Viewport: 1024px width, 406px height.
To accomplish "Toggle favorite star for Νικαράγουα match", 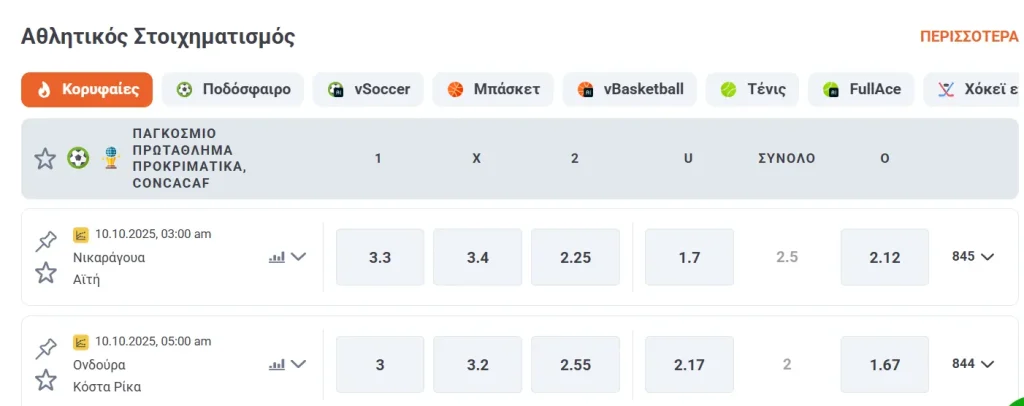I will pyautogui.click(x=46, y=273).
